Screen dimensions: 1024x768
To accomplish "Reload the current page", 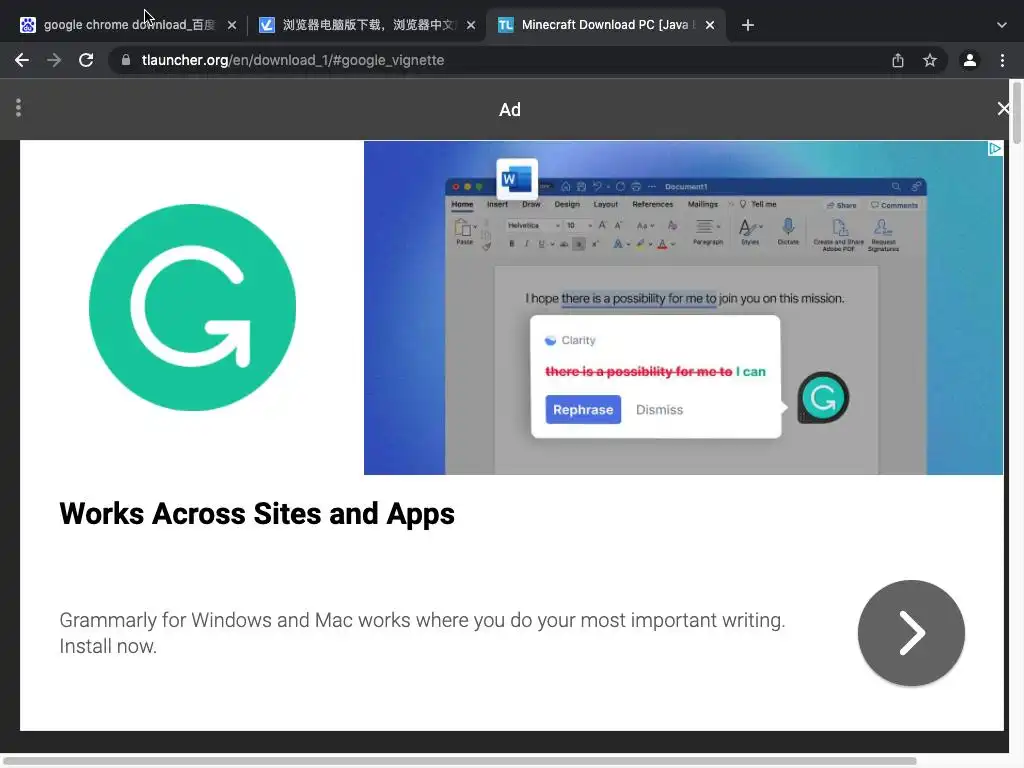I will (86, 60).
